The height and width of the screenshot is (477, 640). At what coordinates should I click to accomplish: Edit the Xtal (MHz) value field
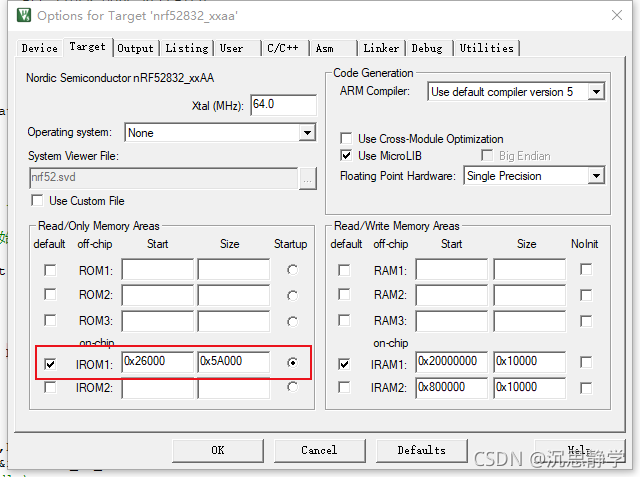283,105
